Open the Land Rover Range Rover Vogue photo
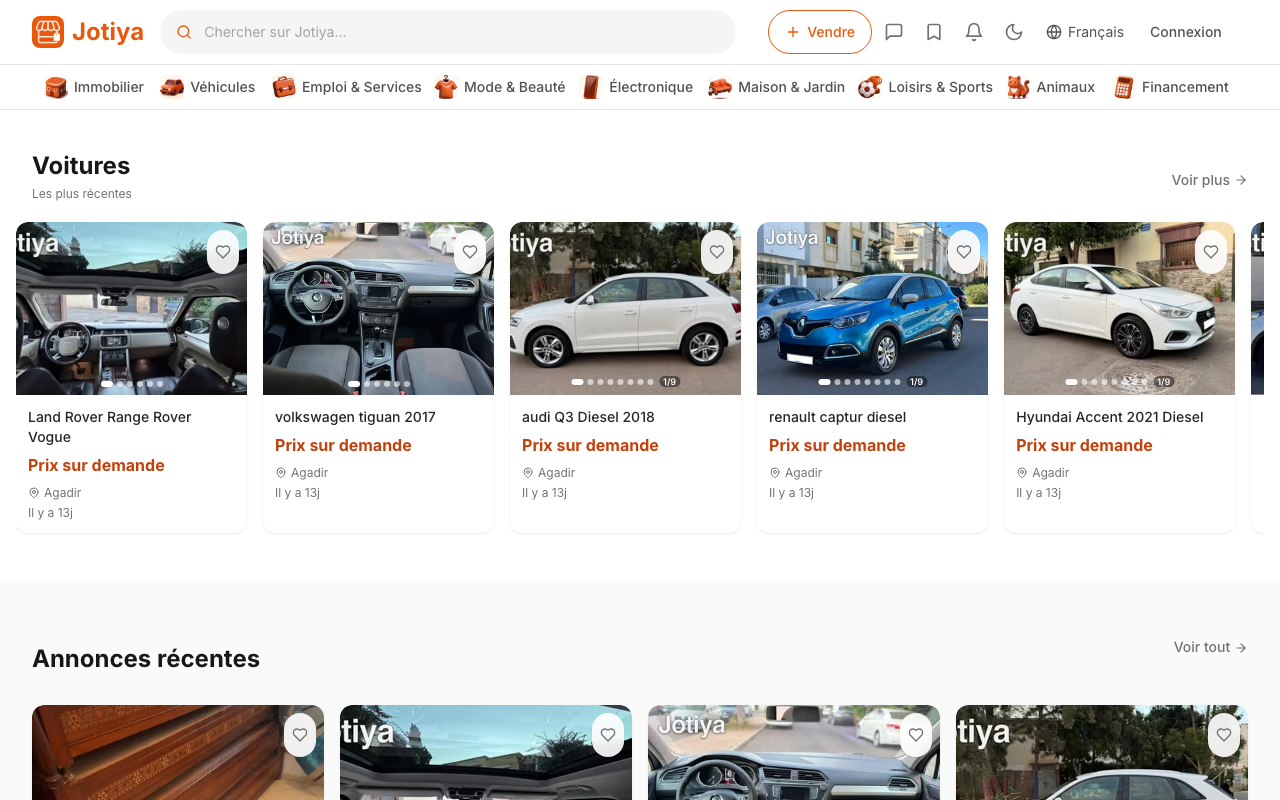The width and height of the screenshot is (1280, 800). click(131, 308)
